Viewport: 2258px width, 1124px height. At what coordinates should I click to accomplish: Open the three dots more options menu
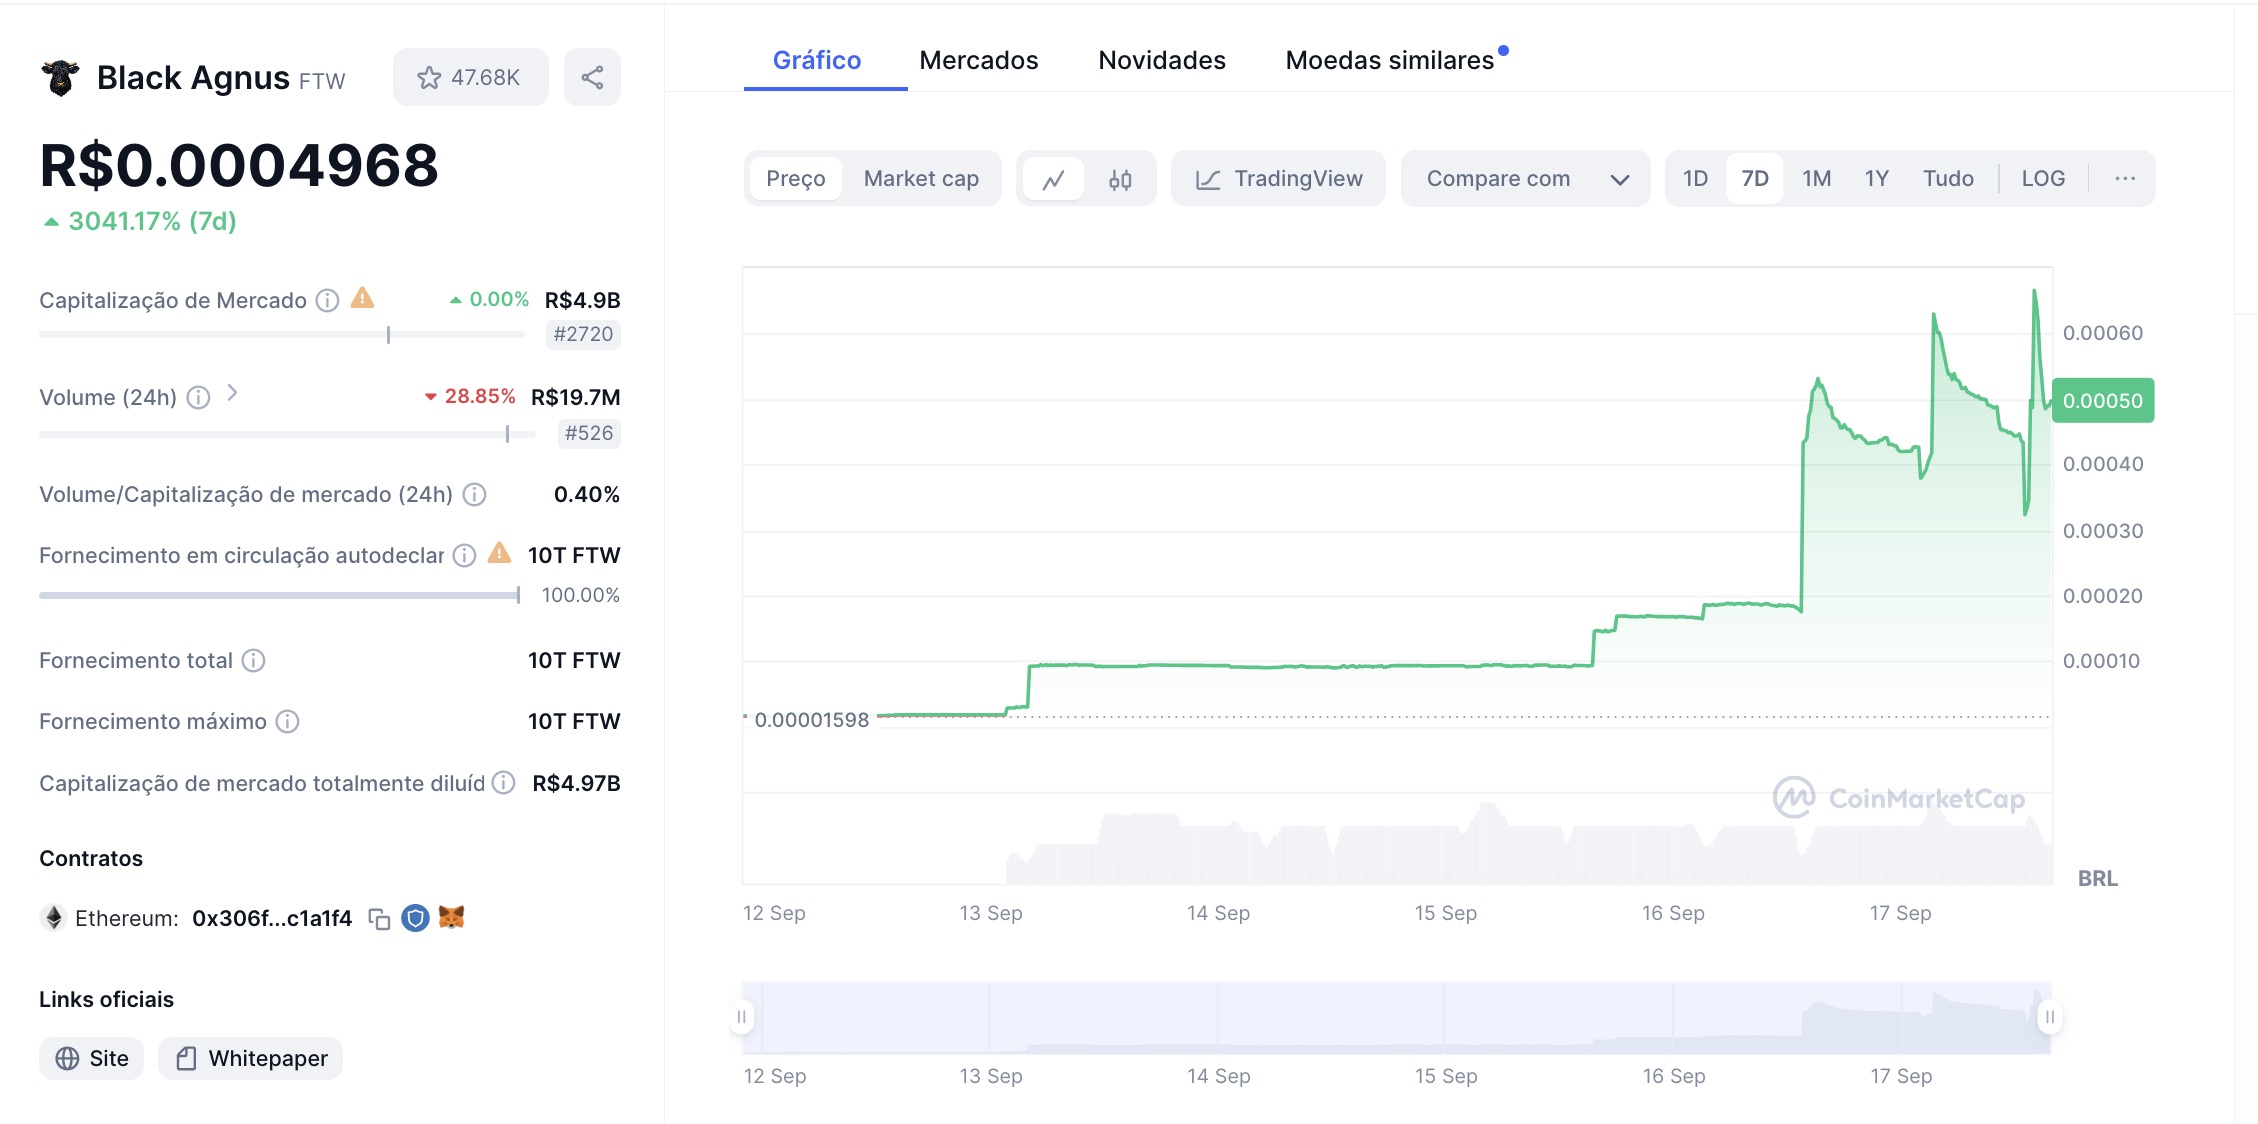point(2125,179)
